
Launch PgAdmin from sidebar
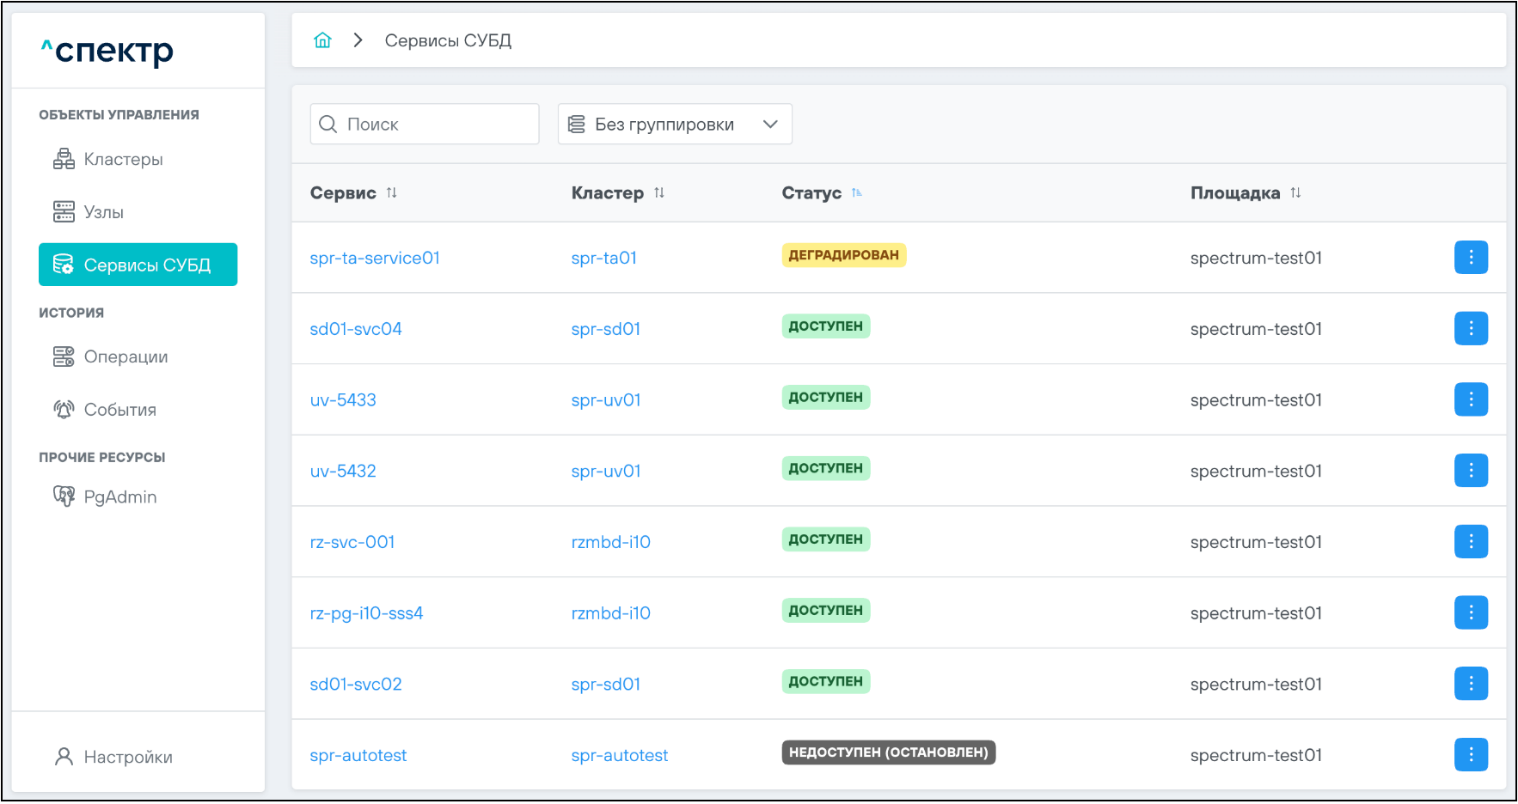(x=119, y=497)
